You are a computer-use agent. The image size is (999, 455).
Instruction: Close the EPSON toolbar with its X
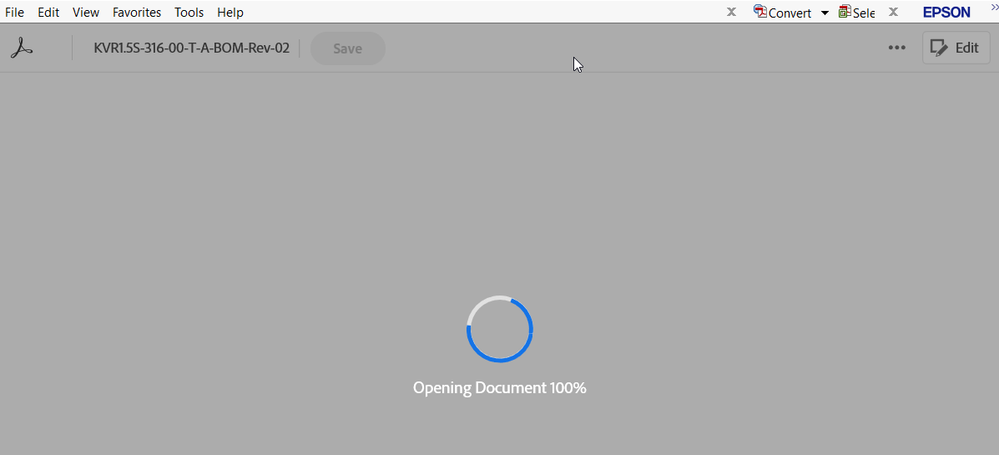[x=893, y=12]
